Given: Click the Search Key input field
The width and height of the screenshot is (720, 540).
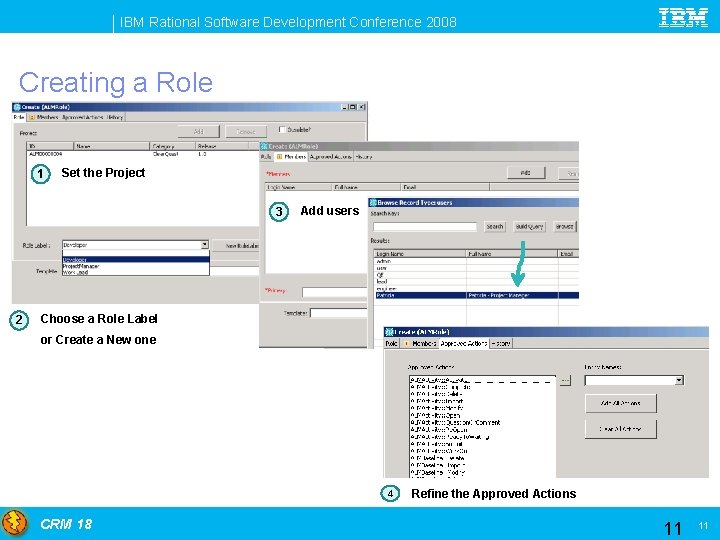Looking at the screenshot, I should click(425, 226).
